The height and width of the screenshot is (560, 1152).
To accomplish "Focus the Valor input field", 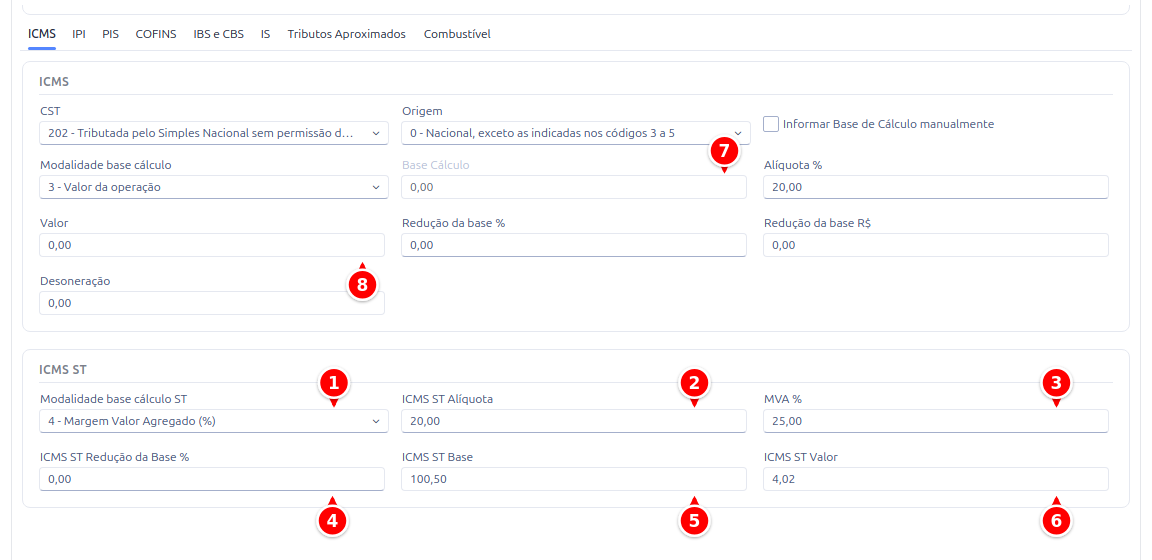I will pos(212,245).
